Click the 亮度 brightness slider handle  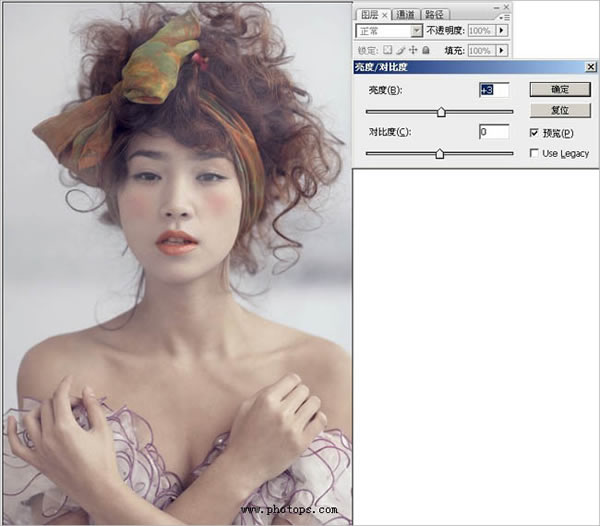pyautogui.click(x=441, y=112)
